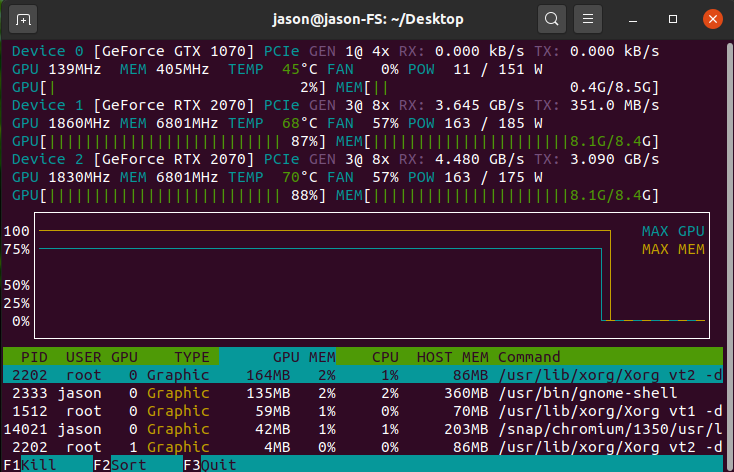Viewport: 734px width, 472px height.
Task: Click the F3 Quit function
Action: (210, 465)
